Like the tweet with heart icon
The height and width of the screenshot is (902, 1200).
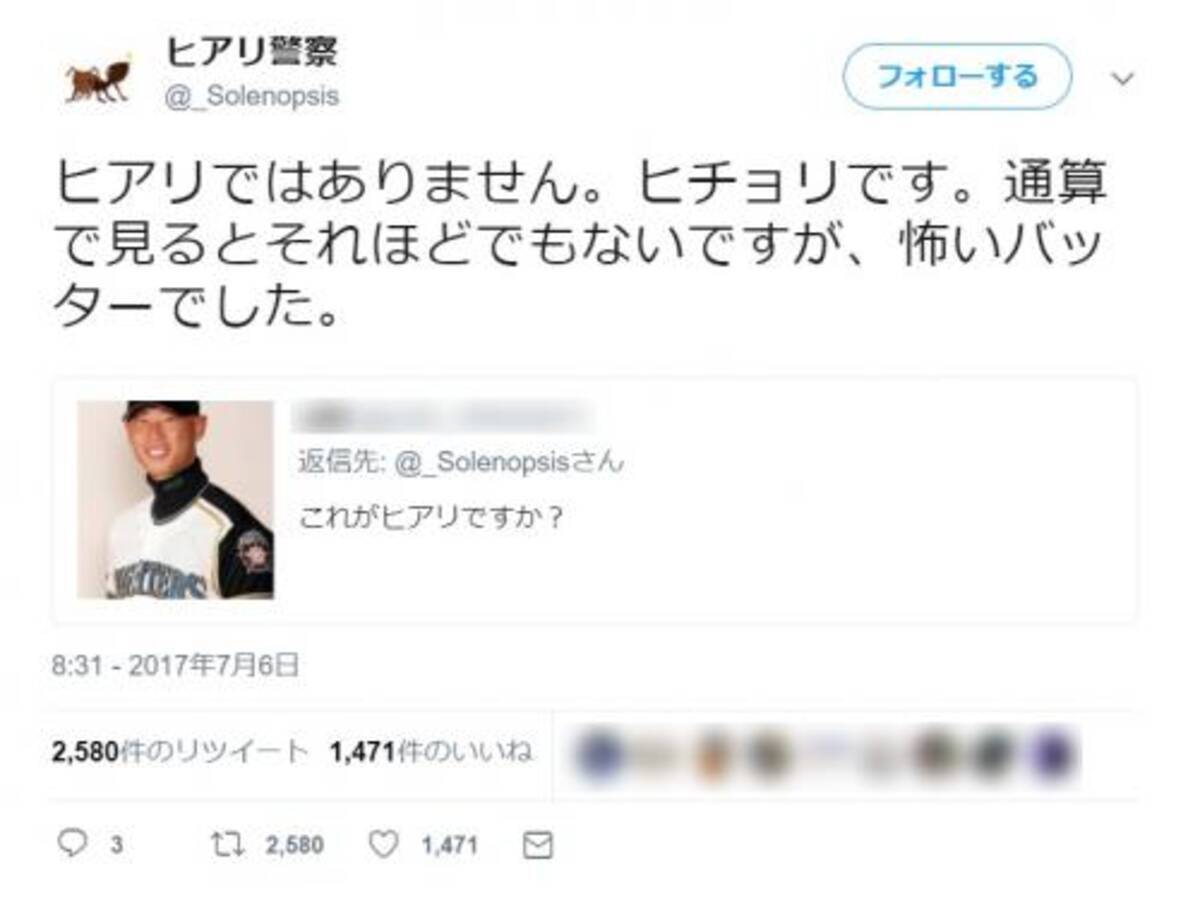383,845
